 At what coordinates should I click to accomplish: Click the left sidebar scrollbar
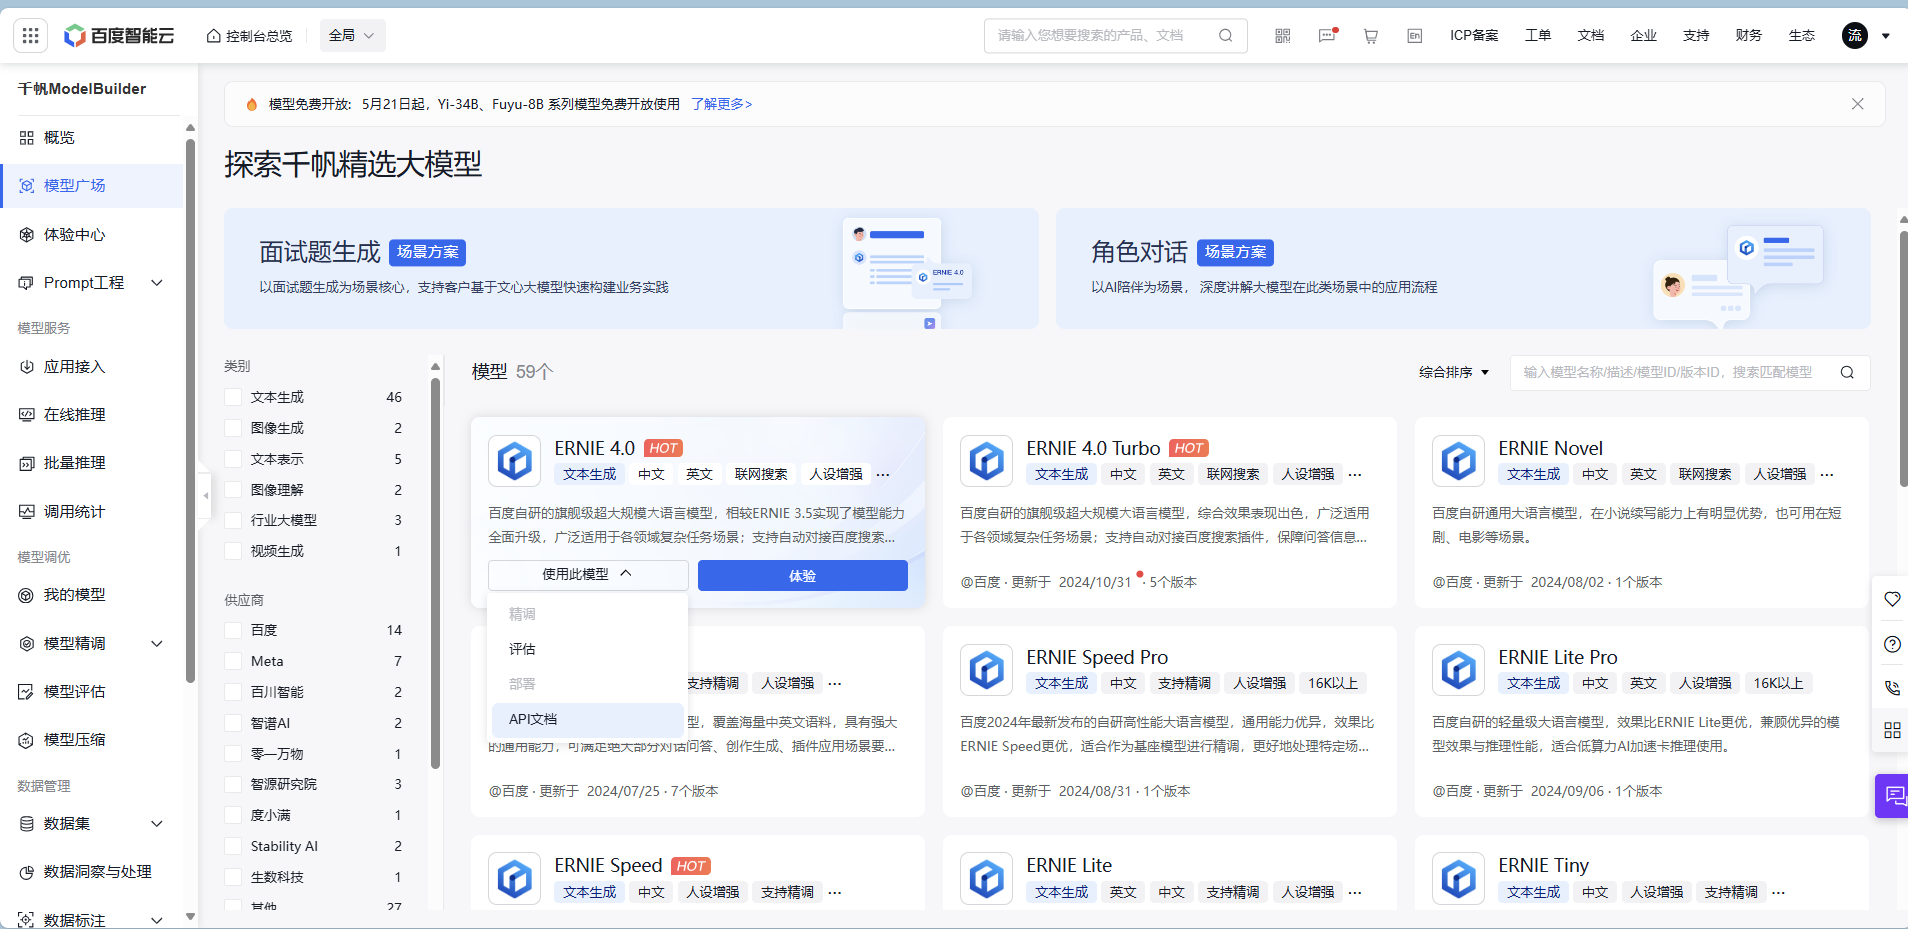point(190,410)
